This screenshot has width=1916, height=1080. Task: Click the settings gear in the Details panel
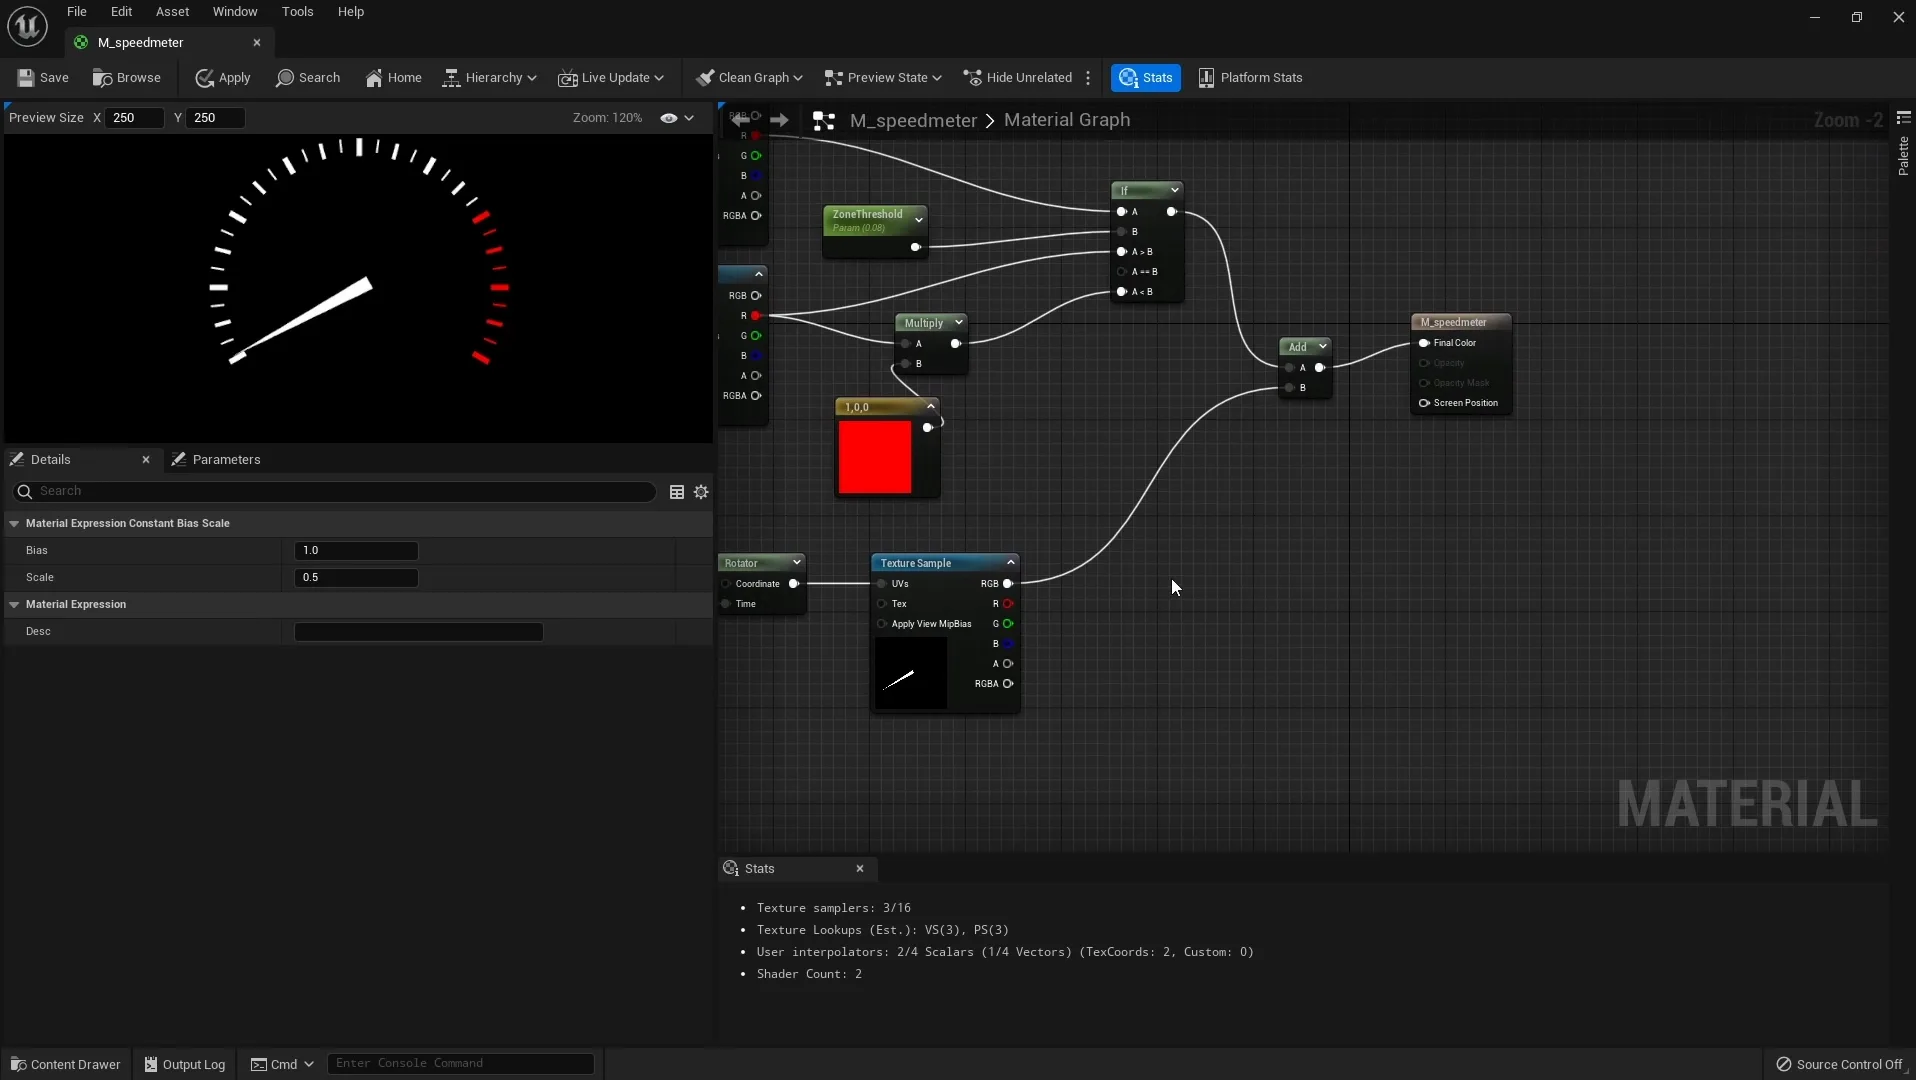(x=701, y=491)
